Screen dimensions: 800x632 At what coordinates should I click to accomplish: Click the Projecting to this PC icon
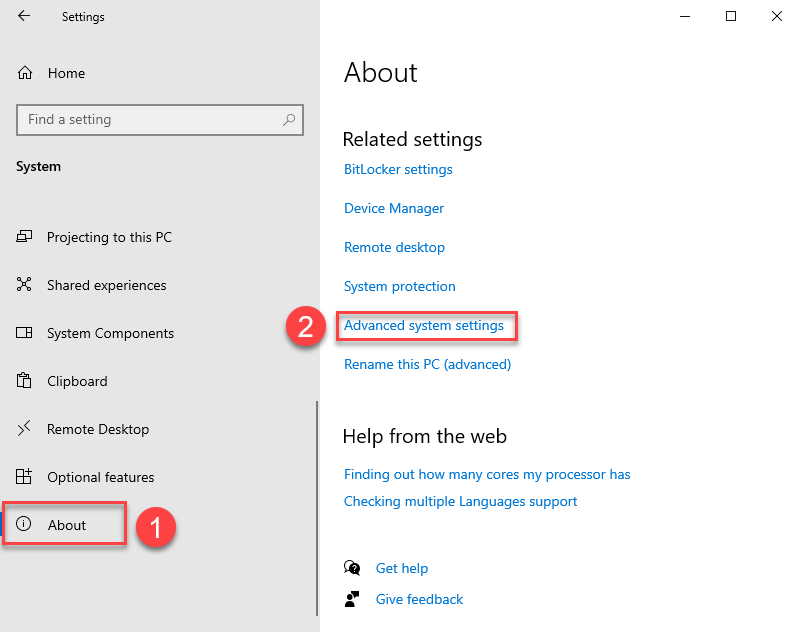click(x=25, y=237)
